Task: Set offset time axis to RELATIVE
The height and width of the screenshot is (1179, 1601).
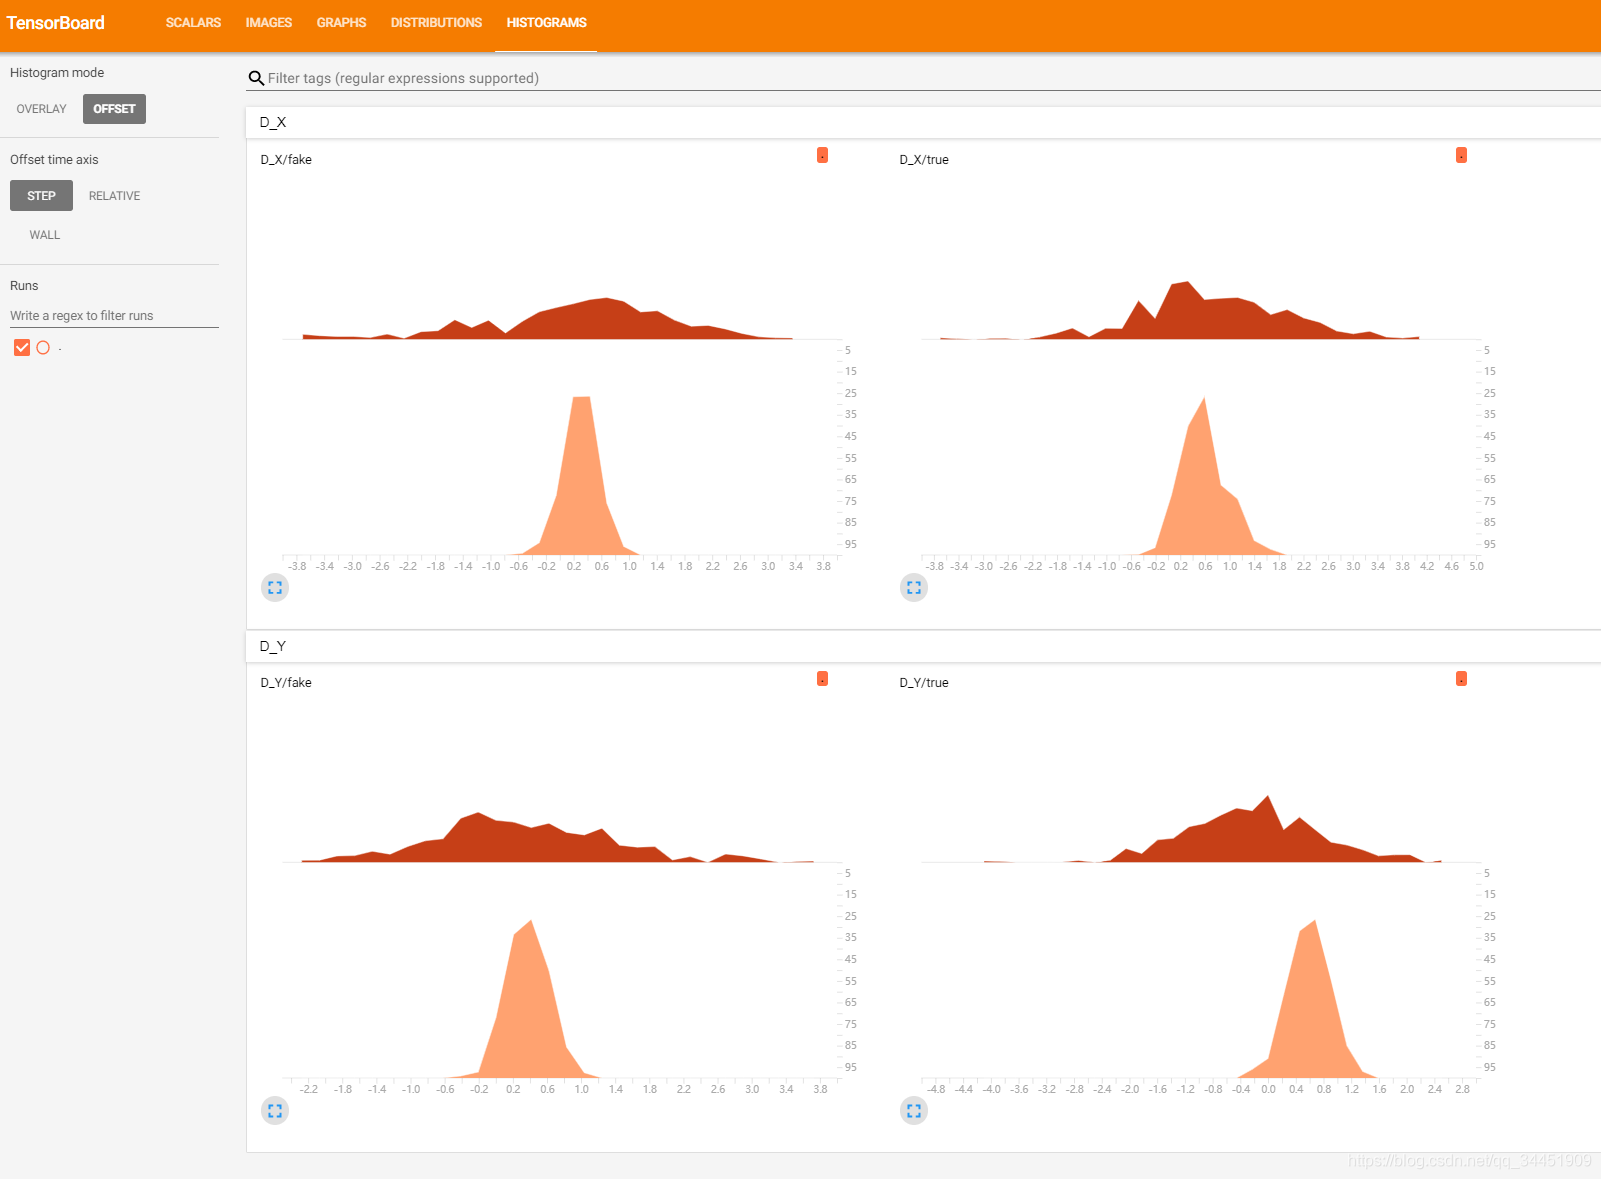Action: click(114, 196)
